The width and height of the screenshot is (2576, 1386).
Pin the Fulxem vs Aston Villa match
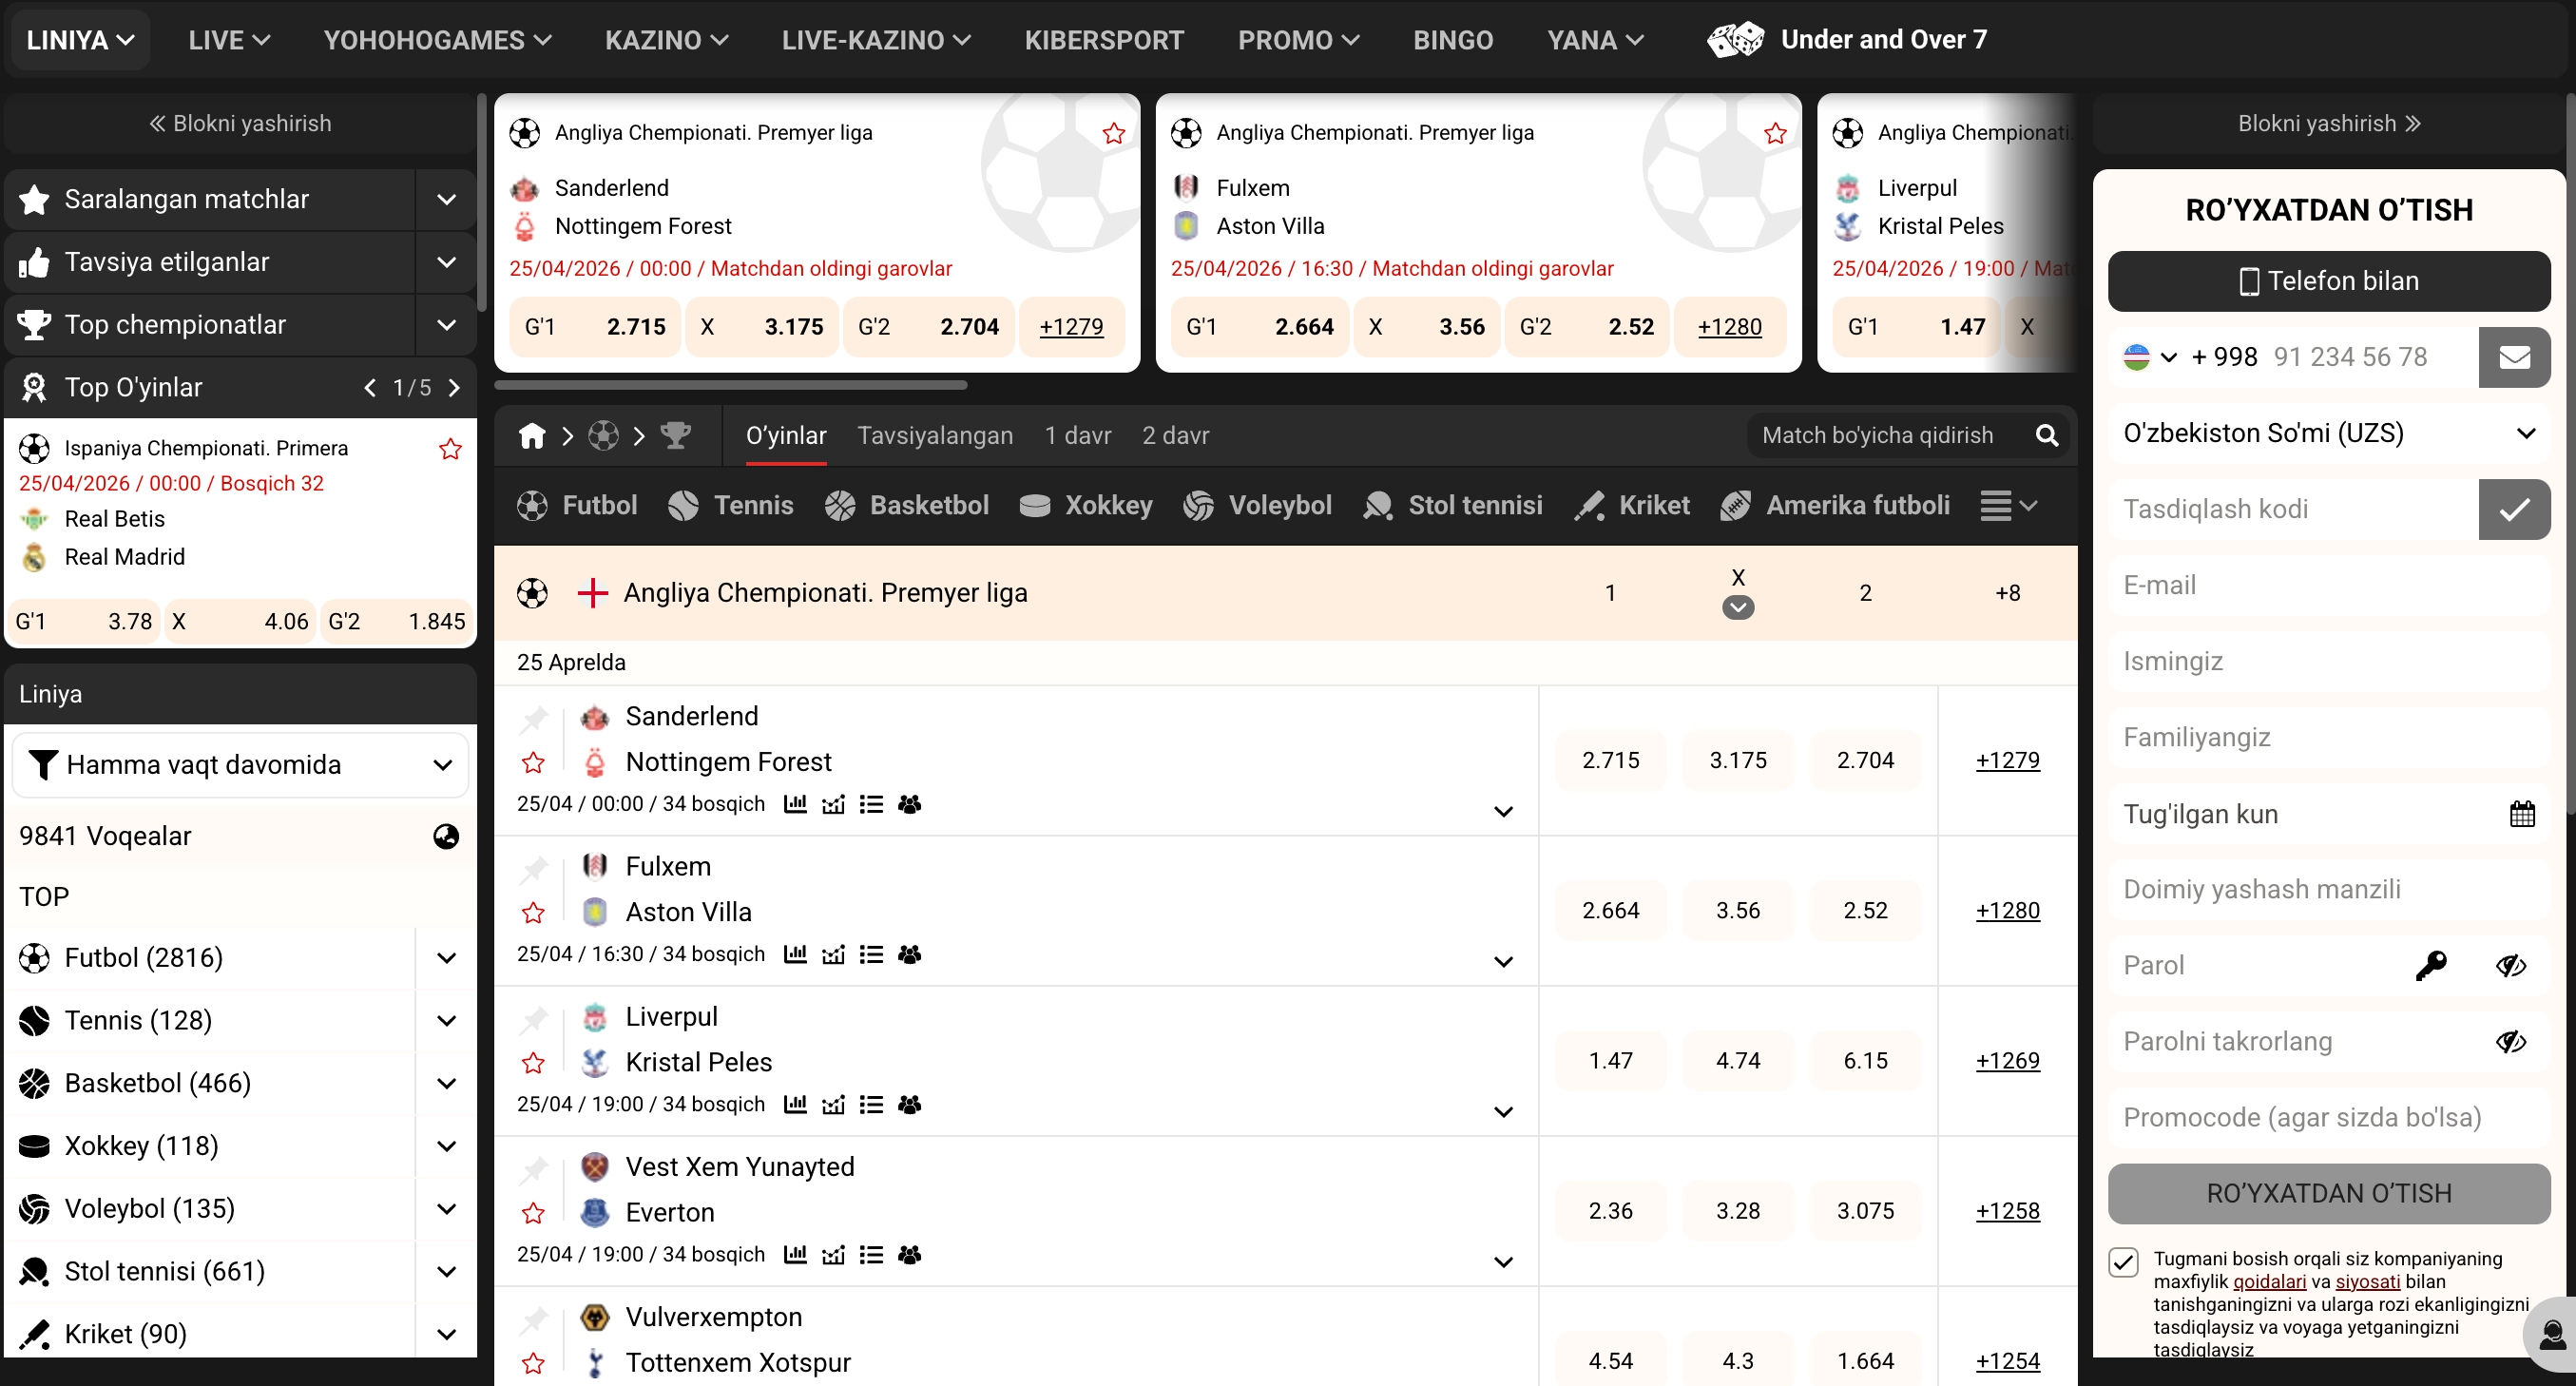pyautogui.click(x=534, y=868)
